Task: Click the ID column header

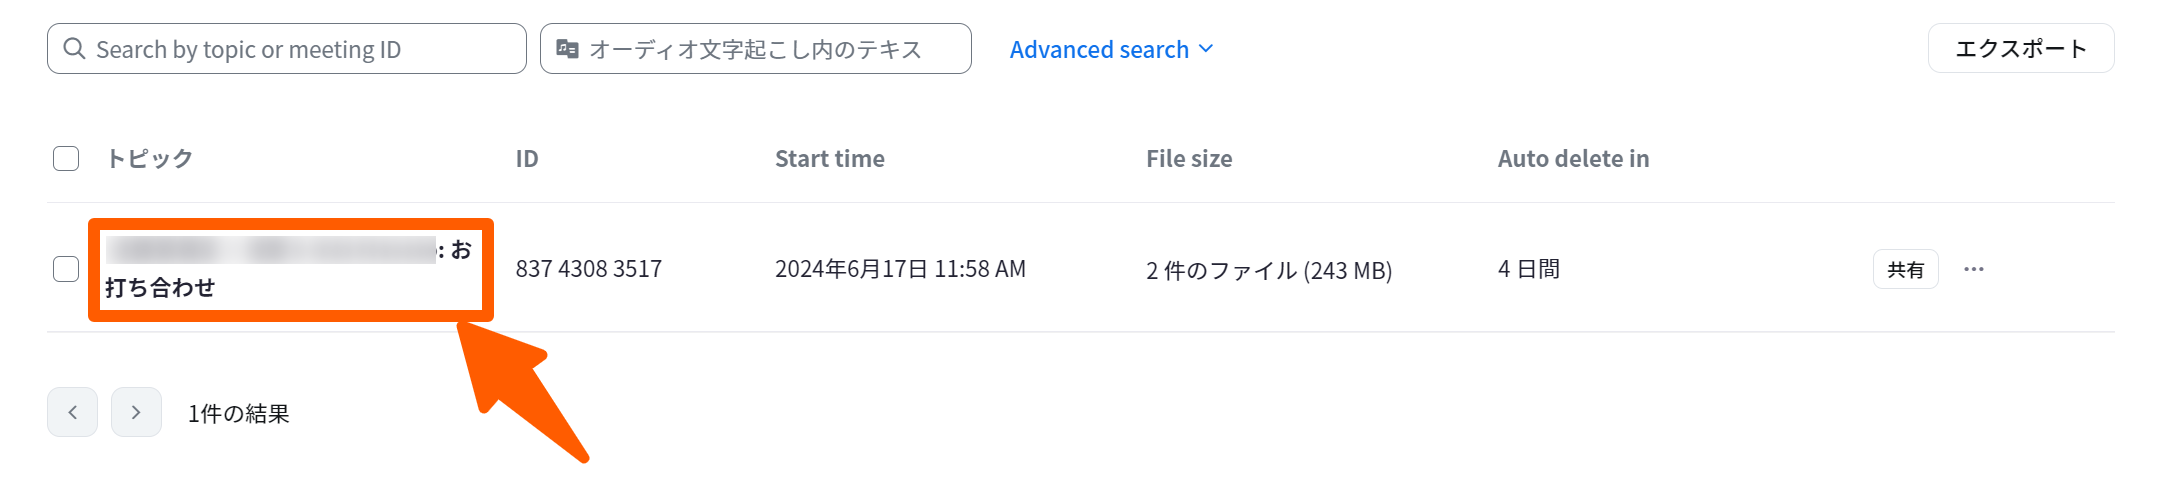Action: click(x=527, y=159)
